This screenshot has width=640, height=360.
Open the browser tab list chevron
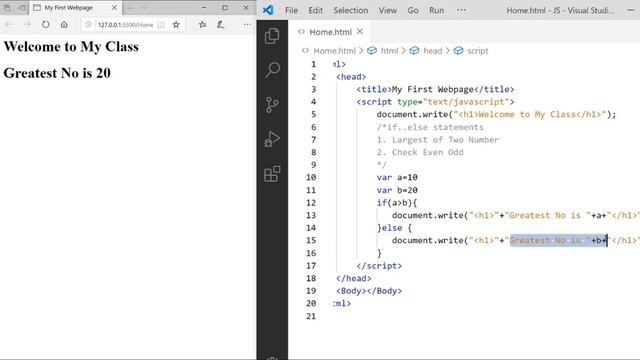(144, 8)
